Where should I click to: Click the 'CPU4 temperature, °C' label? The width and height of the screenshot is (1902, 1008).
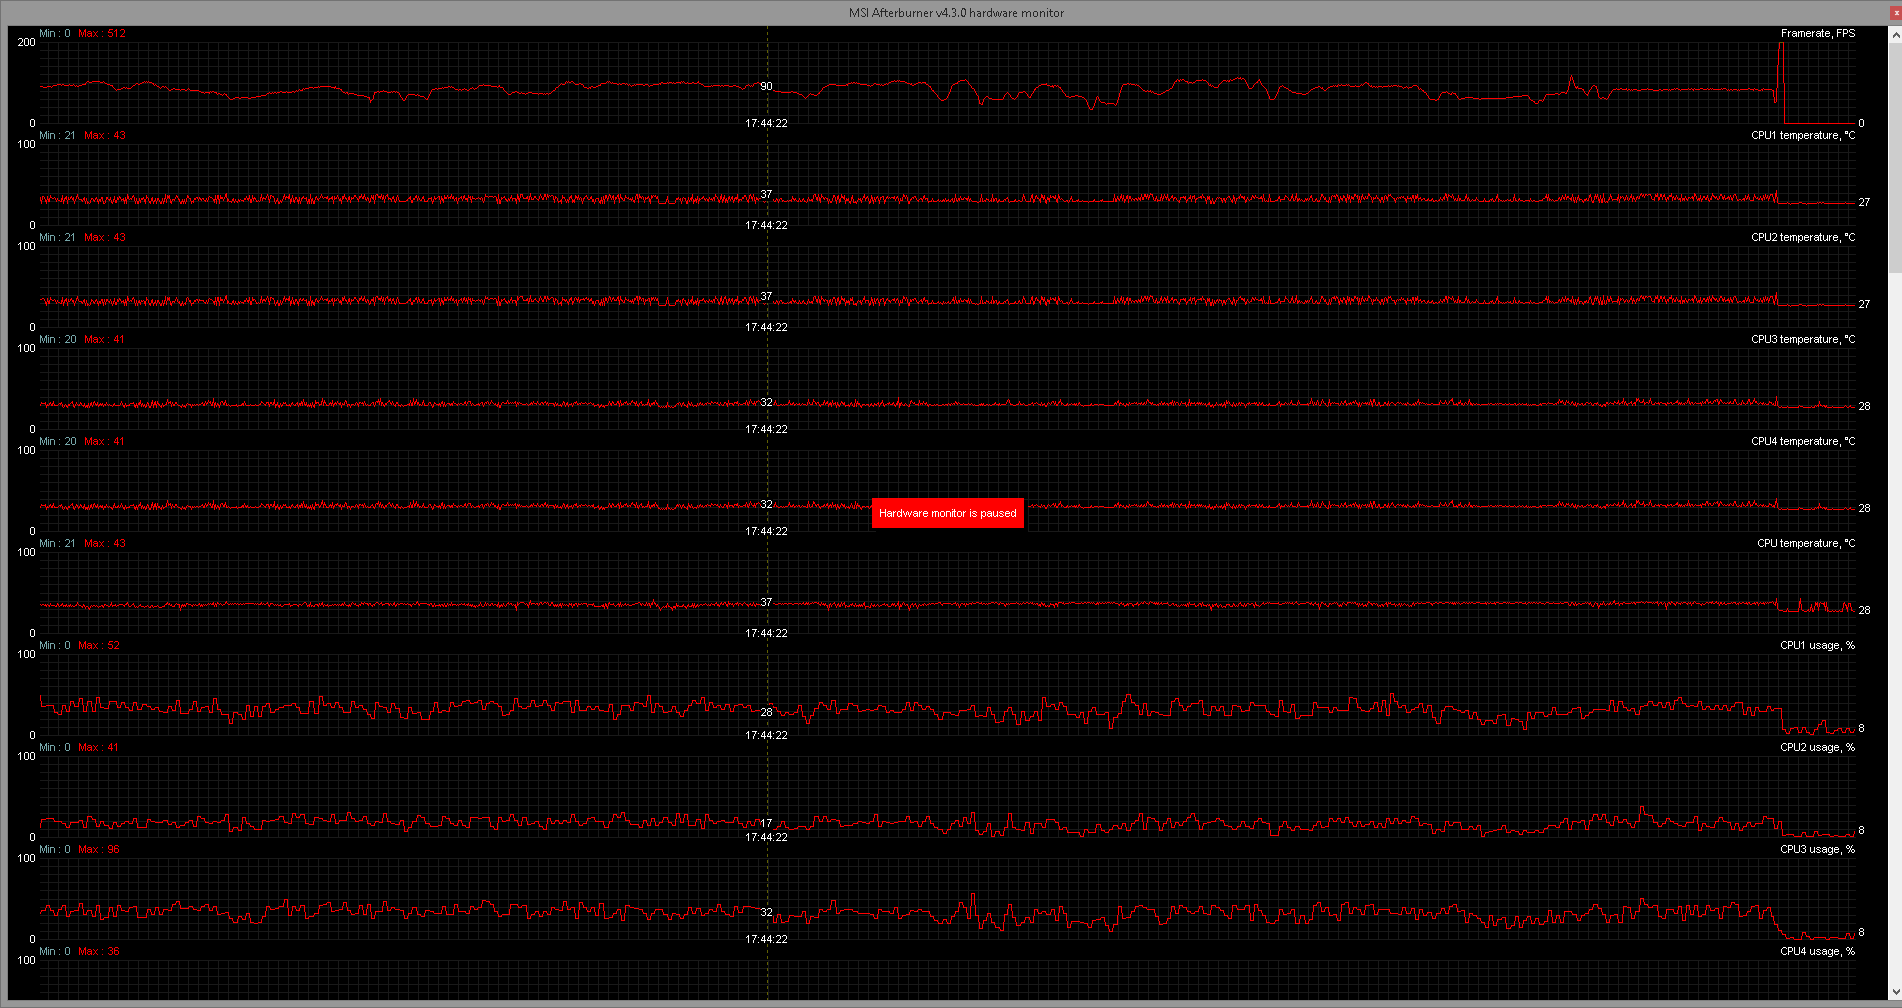coord(1803,441)
